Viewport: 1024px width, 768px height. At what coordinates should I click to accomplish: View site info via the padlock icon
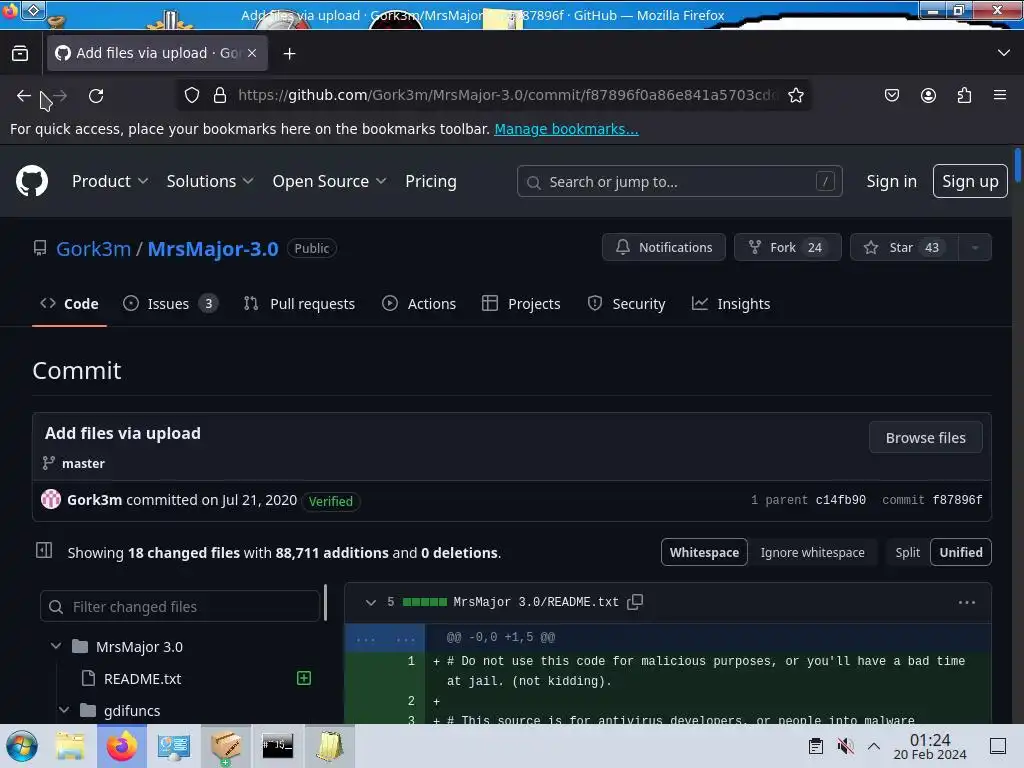tap(220, 95)
